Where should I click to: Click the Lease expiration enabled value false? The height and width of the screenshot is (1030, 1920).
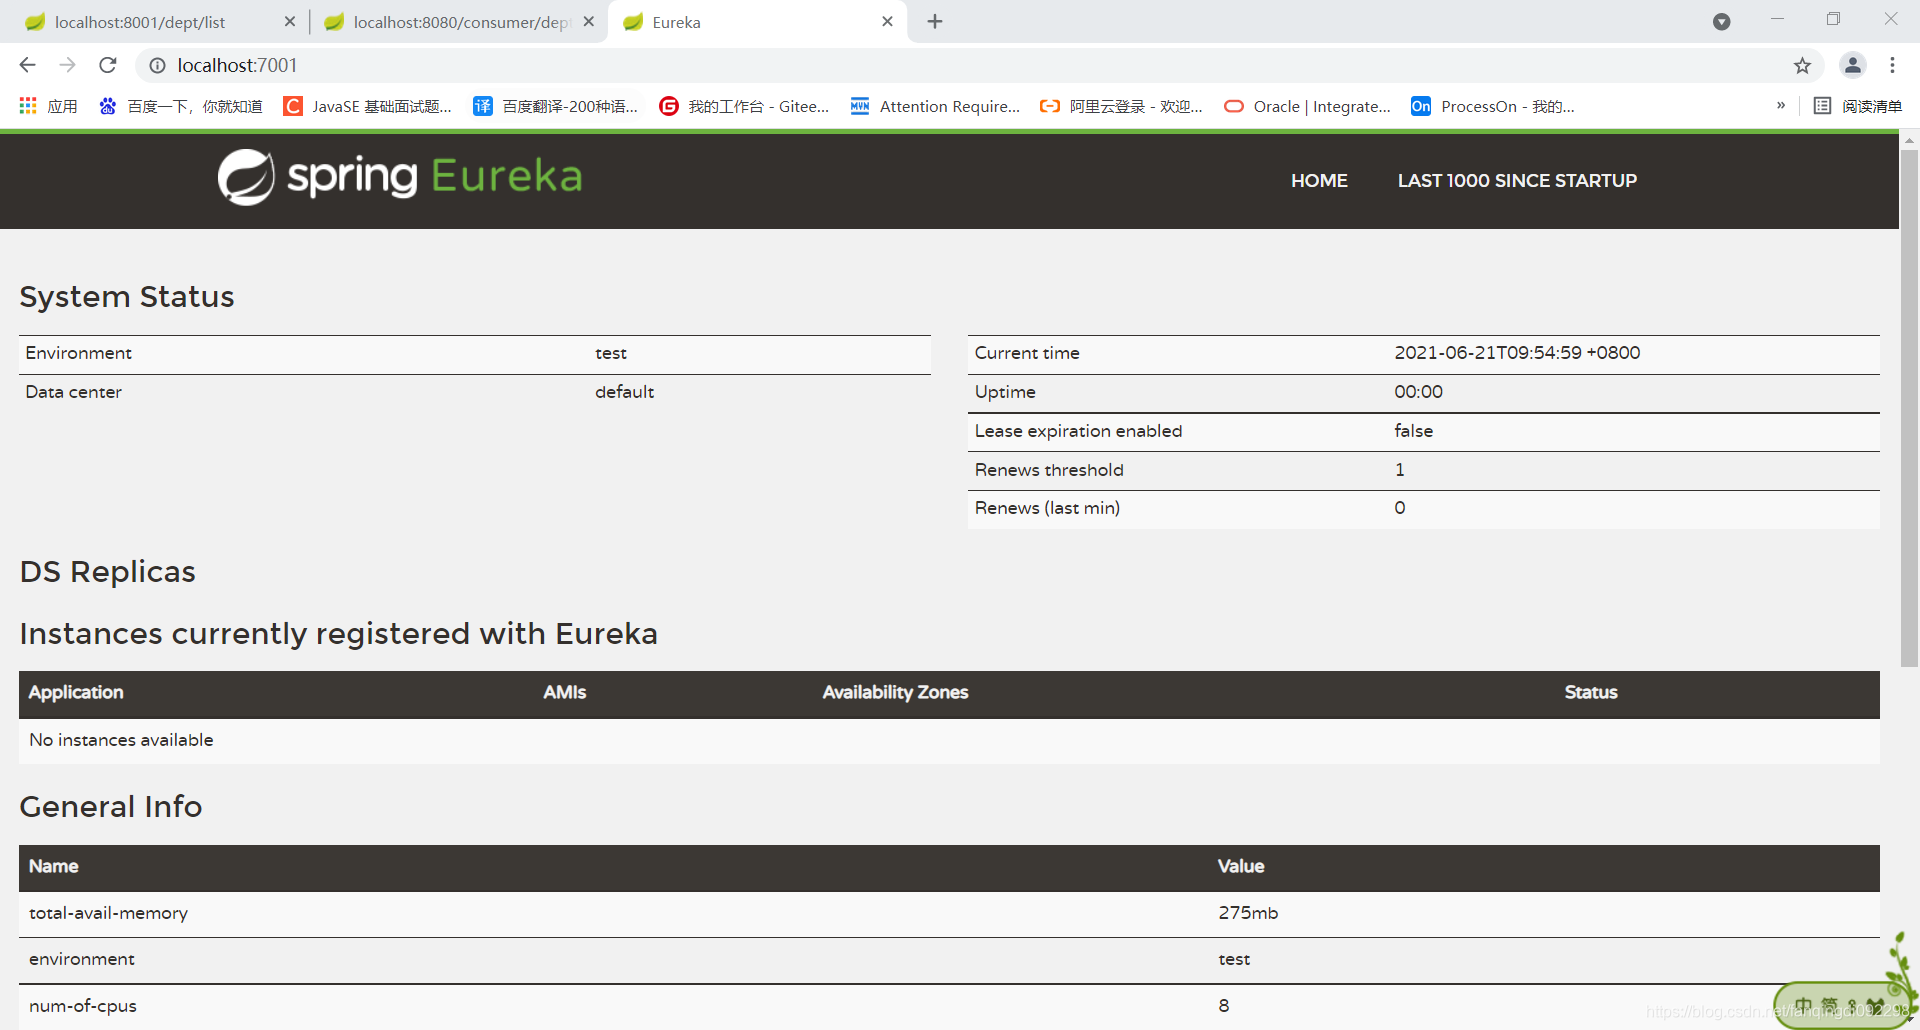pos(1414,431)
